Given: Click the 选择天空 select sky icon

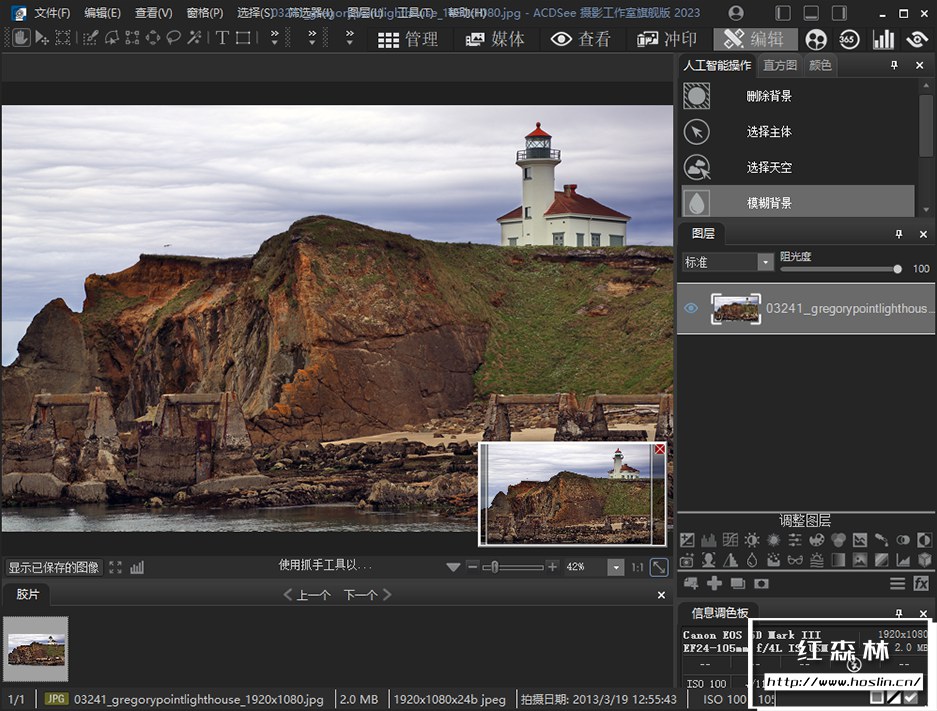Looking at the screenshot, I should point(697,167).
